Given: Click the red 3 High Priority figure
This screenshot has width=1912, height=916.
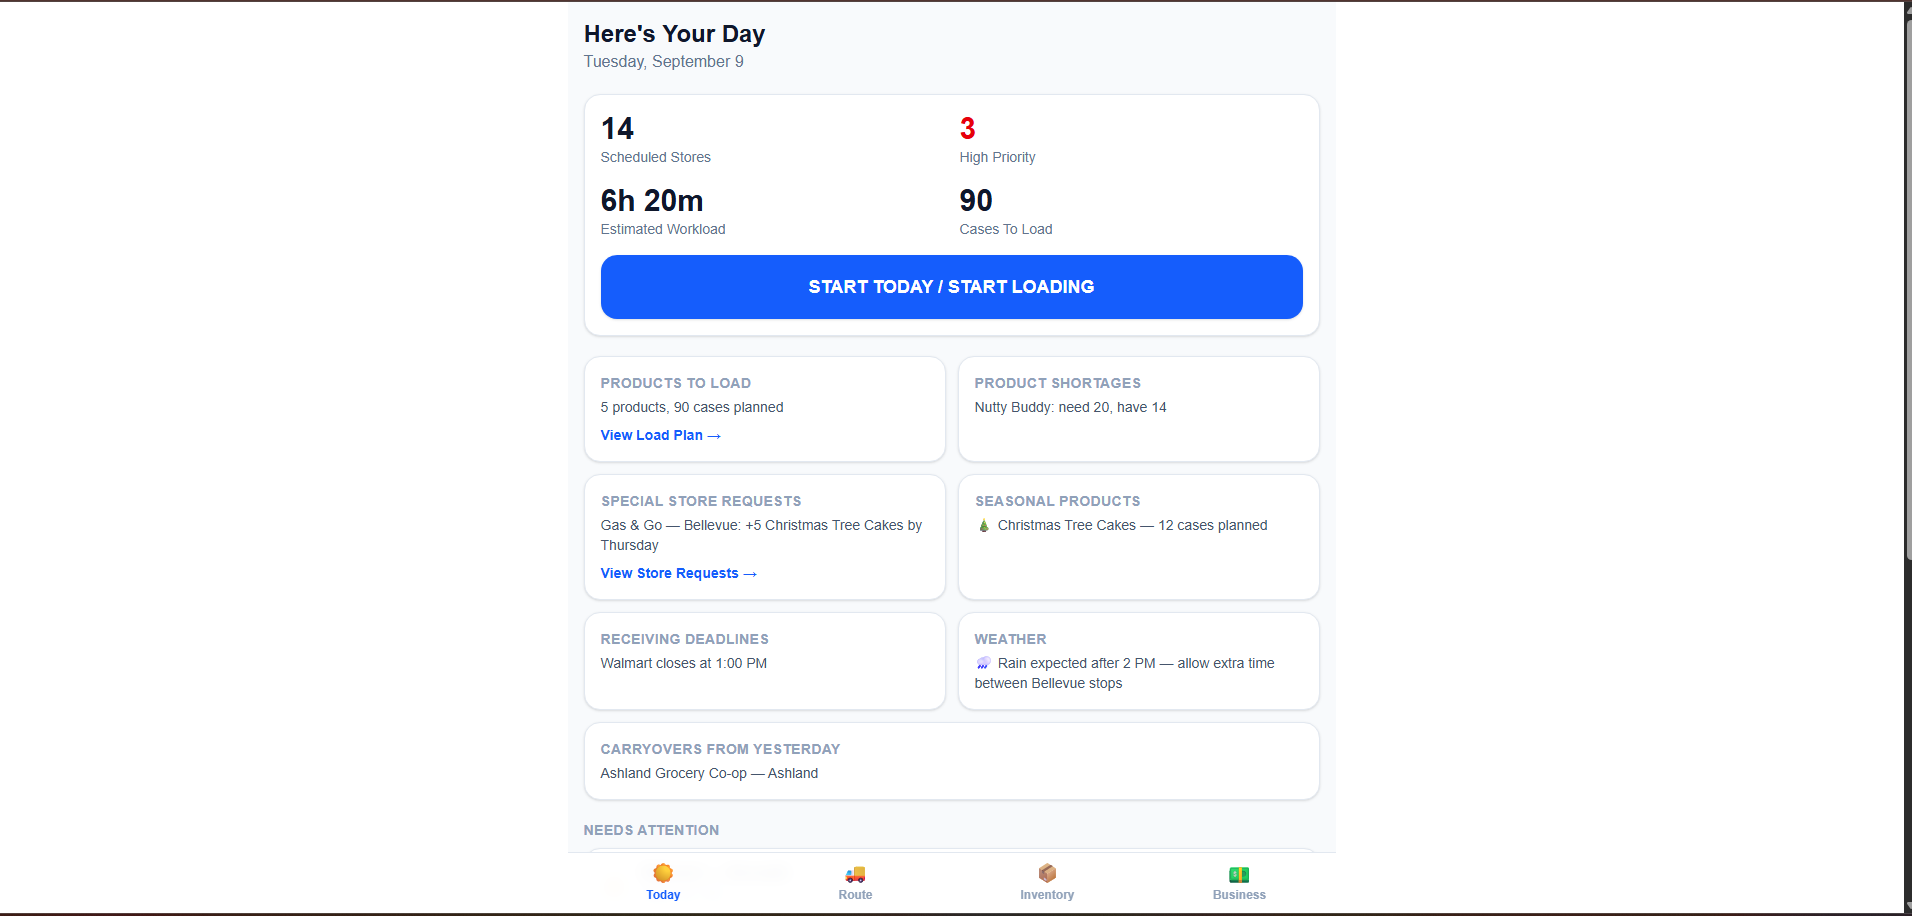Looking at the screenshot, I should tap(967, 128).
